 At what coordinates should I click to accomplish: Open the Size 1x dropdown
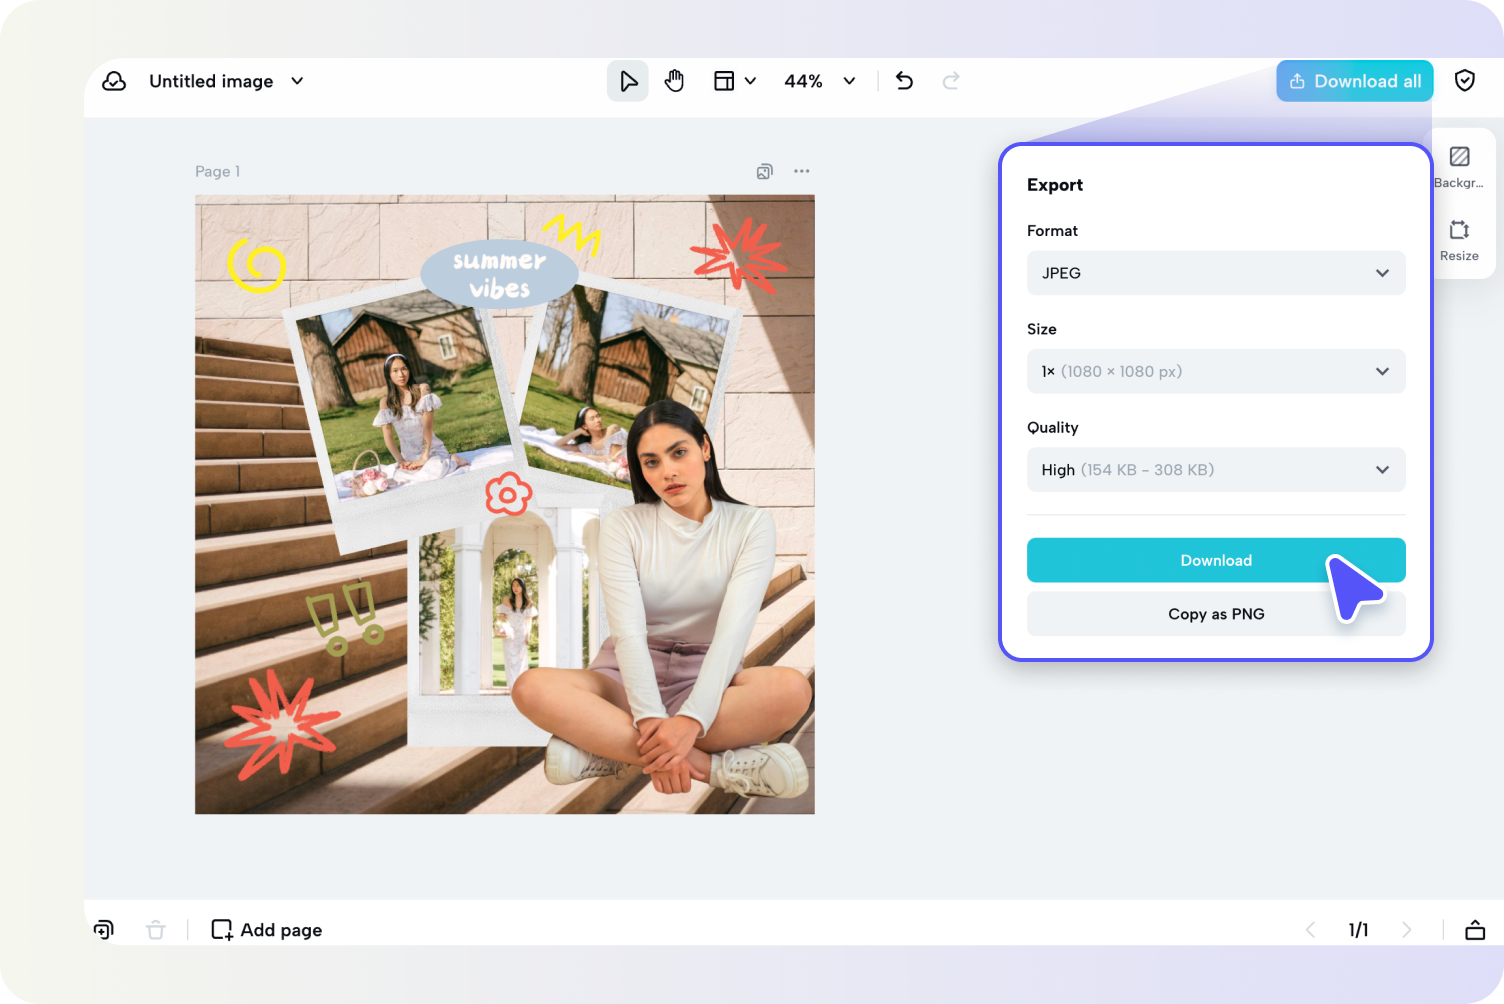click(x=1216, y=371)
